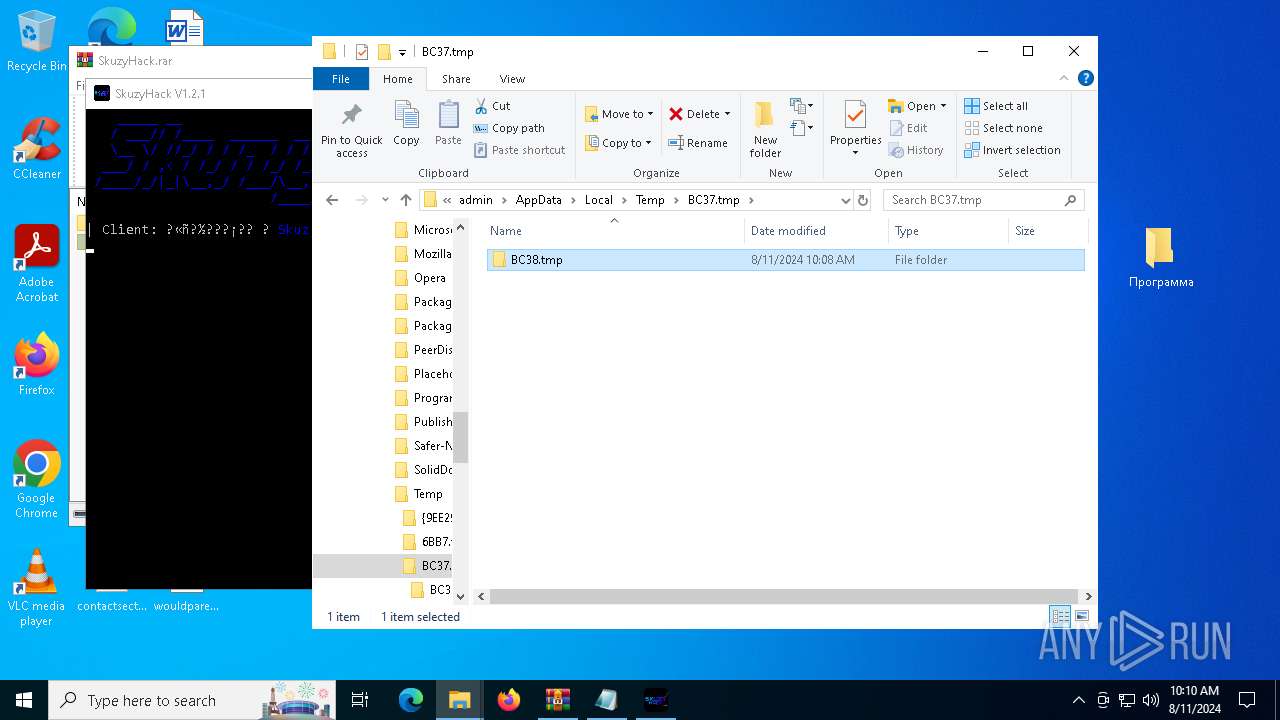The image size is (1280, 720).
Task: Open the recent locations dropdown
Action: point(385,200)
